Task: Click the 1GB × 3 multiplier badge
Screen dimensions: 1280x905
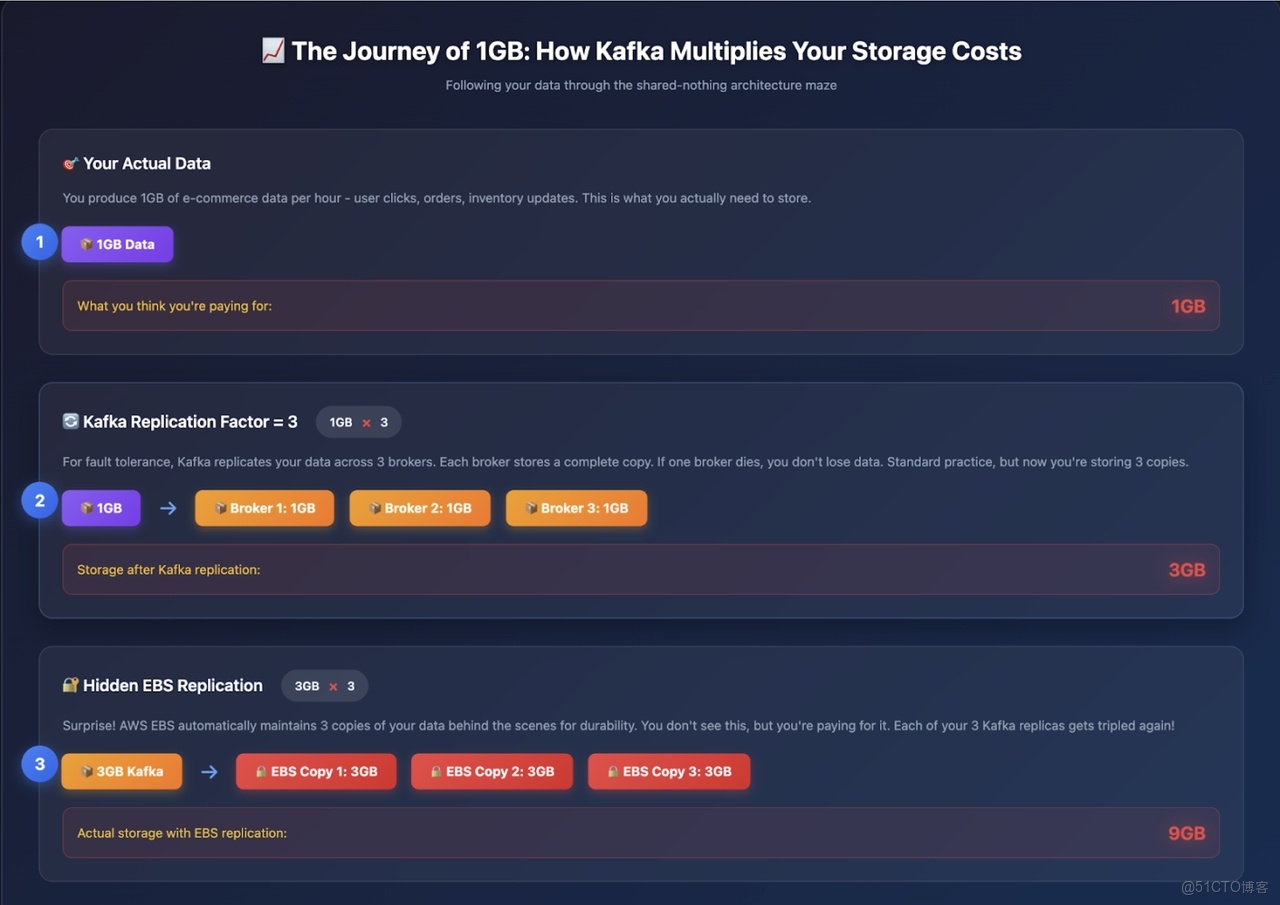Action: [x=358, y=422]
